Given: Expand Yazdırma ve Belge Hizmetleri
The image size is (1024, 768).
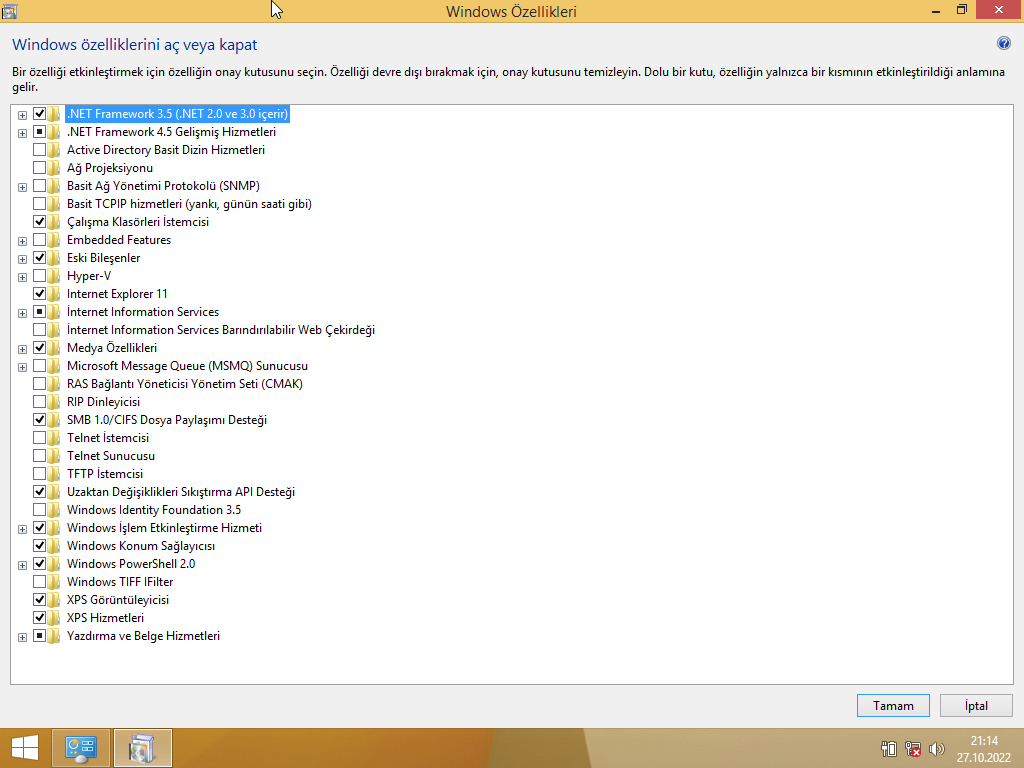Looking at the screenshot, I should point(22,637).
